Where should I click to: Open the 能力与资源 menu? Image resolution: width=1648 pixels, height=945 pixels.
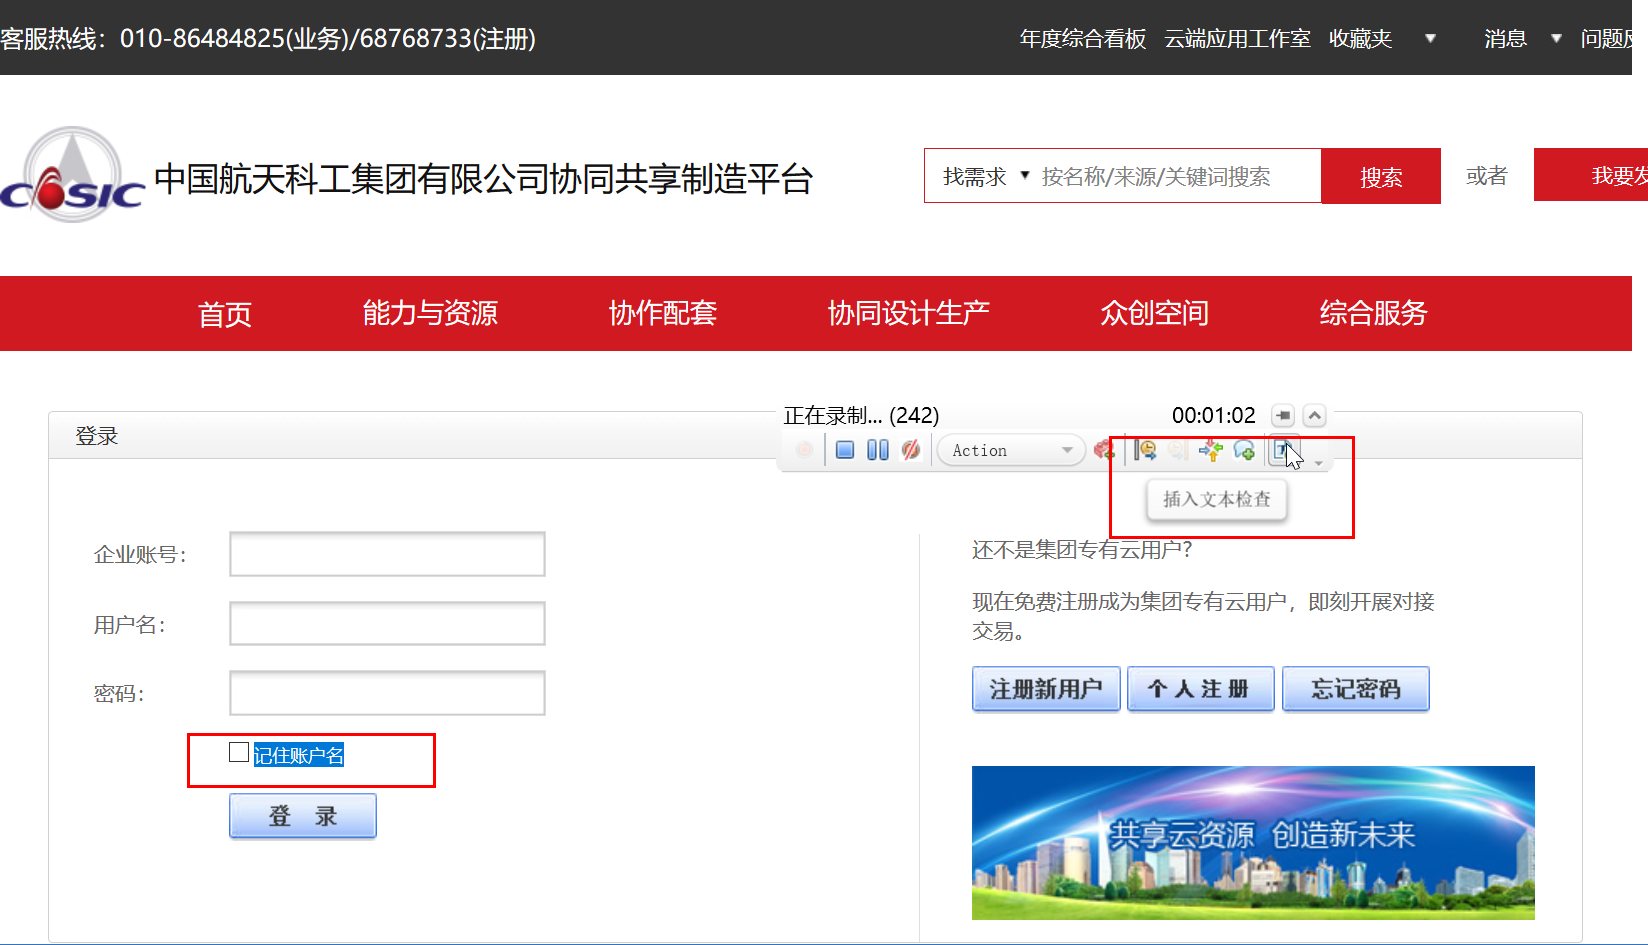(x=430, y=313)
